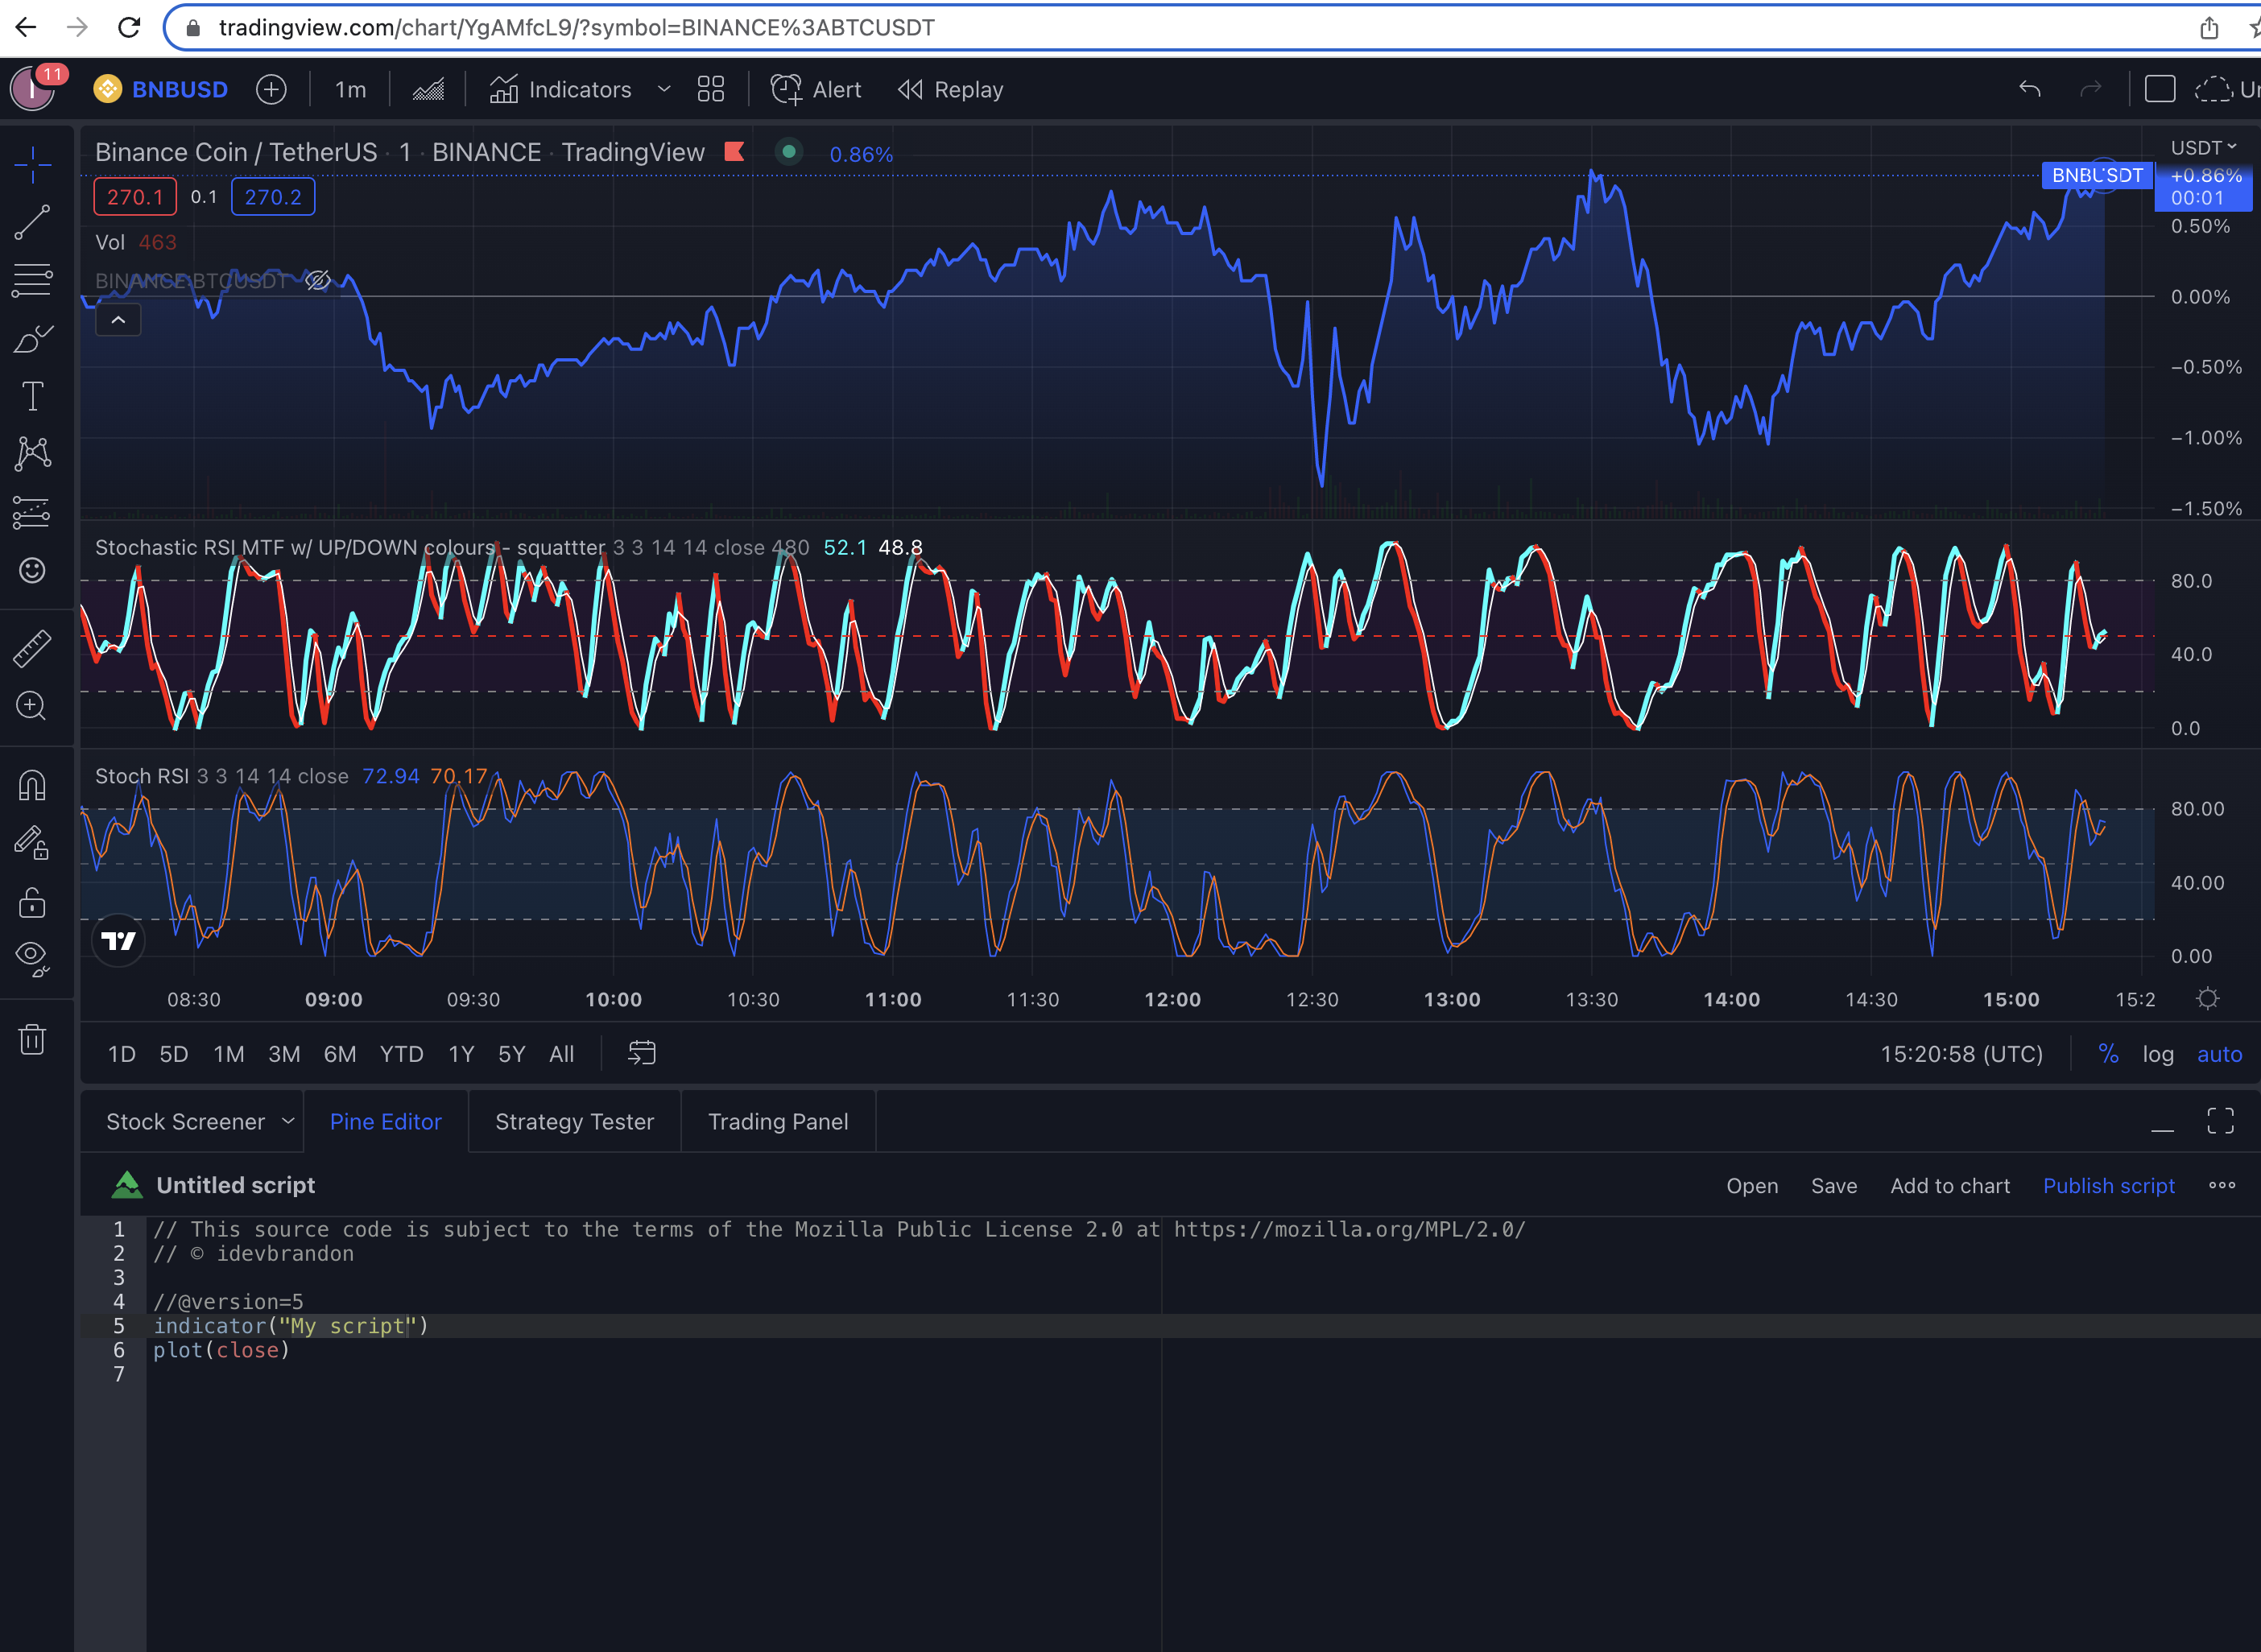Open the Trading Panel tab
Image resolution: width=2261 pixels, height=1652 pixels.
tap(778, 1121)
